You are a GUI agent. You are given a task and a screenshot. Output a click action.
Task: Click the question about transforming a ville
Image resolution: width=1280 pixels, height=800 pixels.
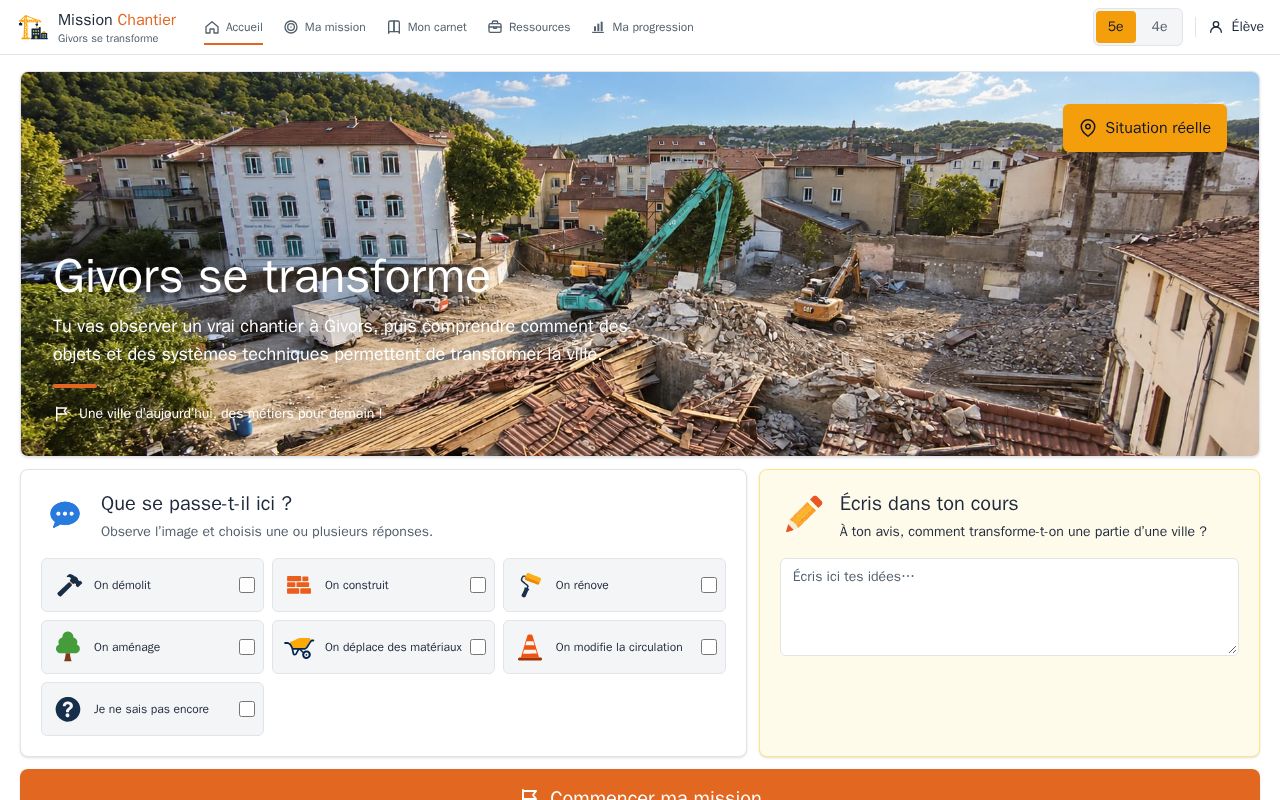1023,532
